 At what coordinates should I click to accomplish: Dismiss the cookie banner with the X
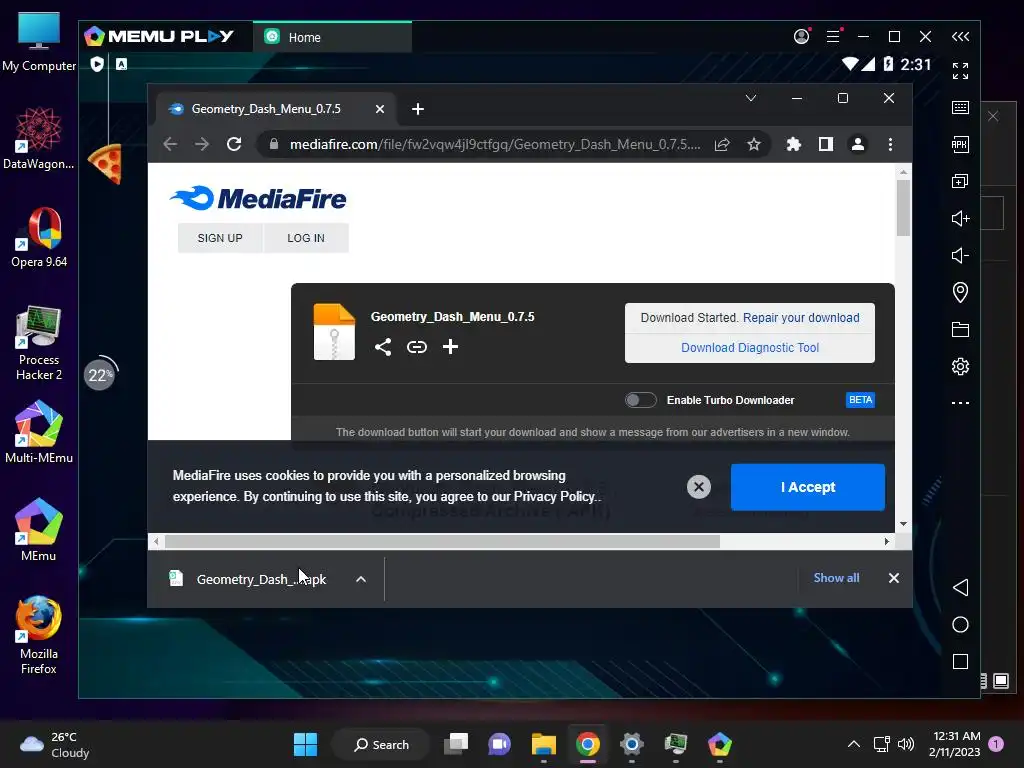coord(699,487)
